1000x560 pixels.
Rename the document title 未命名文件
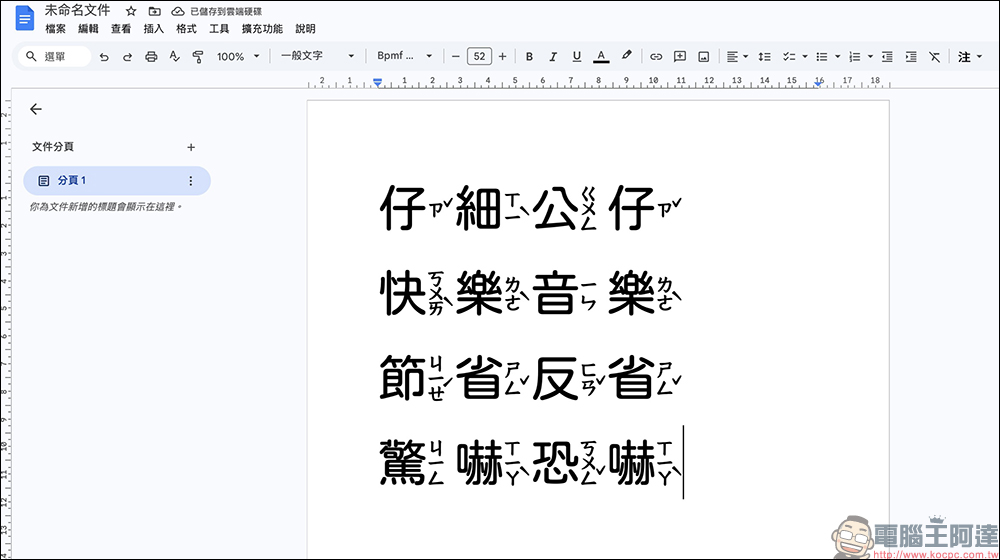click(77, 10)
